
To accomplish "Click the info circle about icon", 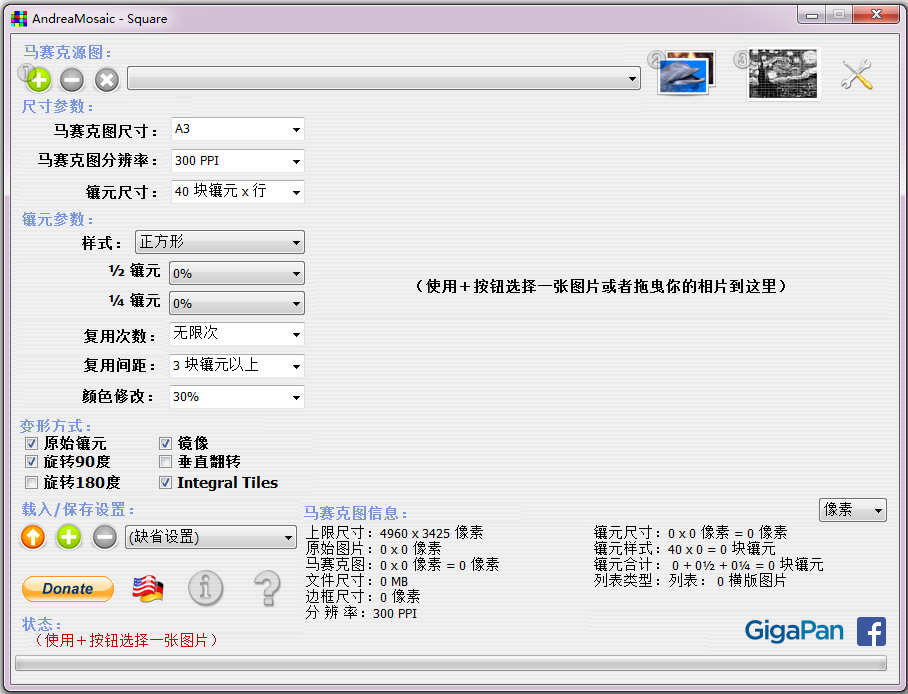I will [x=205, y=588].
